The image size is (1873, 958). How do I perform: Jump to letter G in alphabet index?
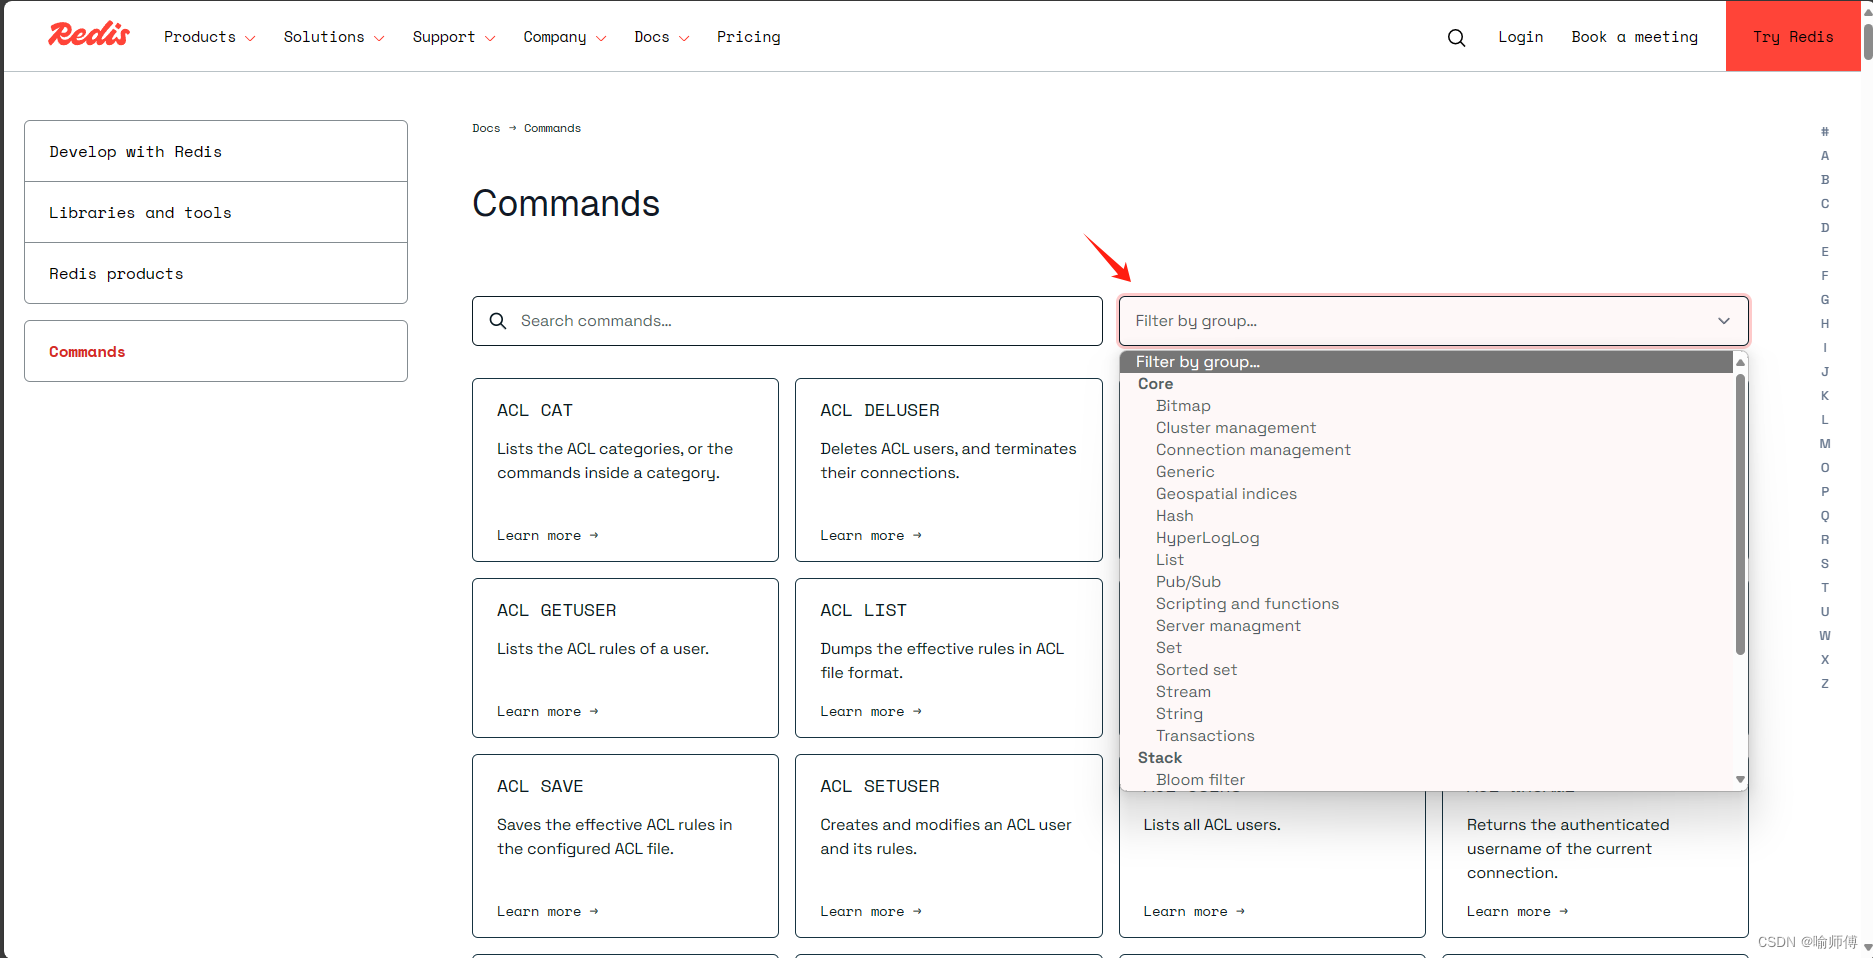coord(1825,300)
